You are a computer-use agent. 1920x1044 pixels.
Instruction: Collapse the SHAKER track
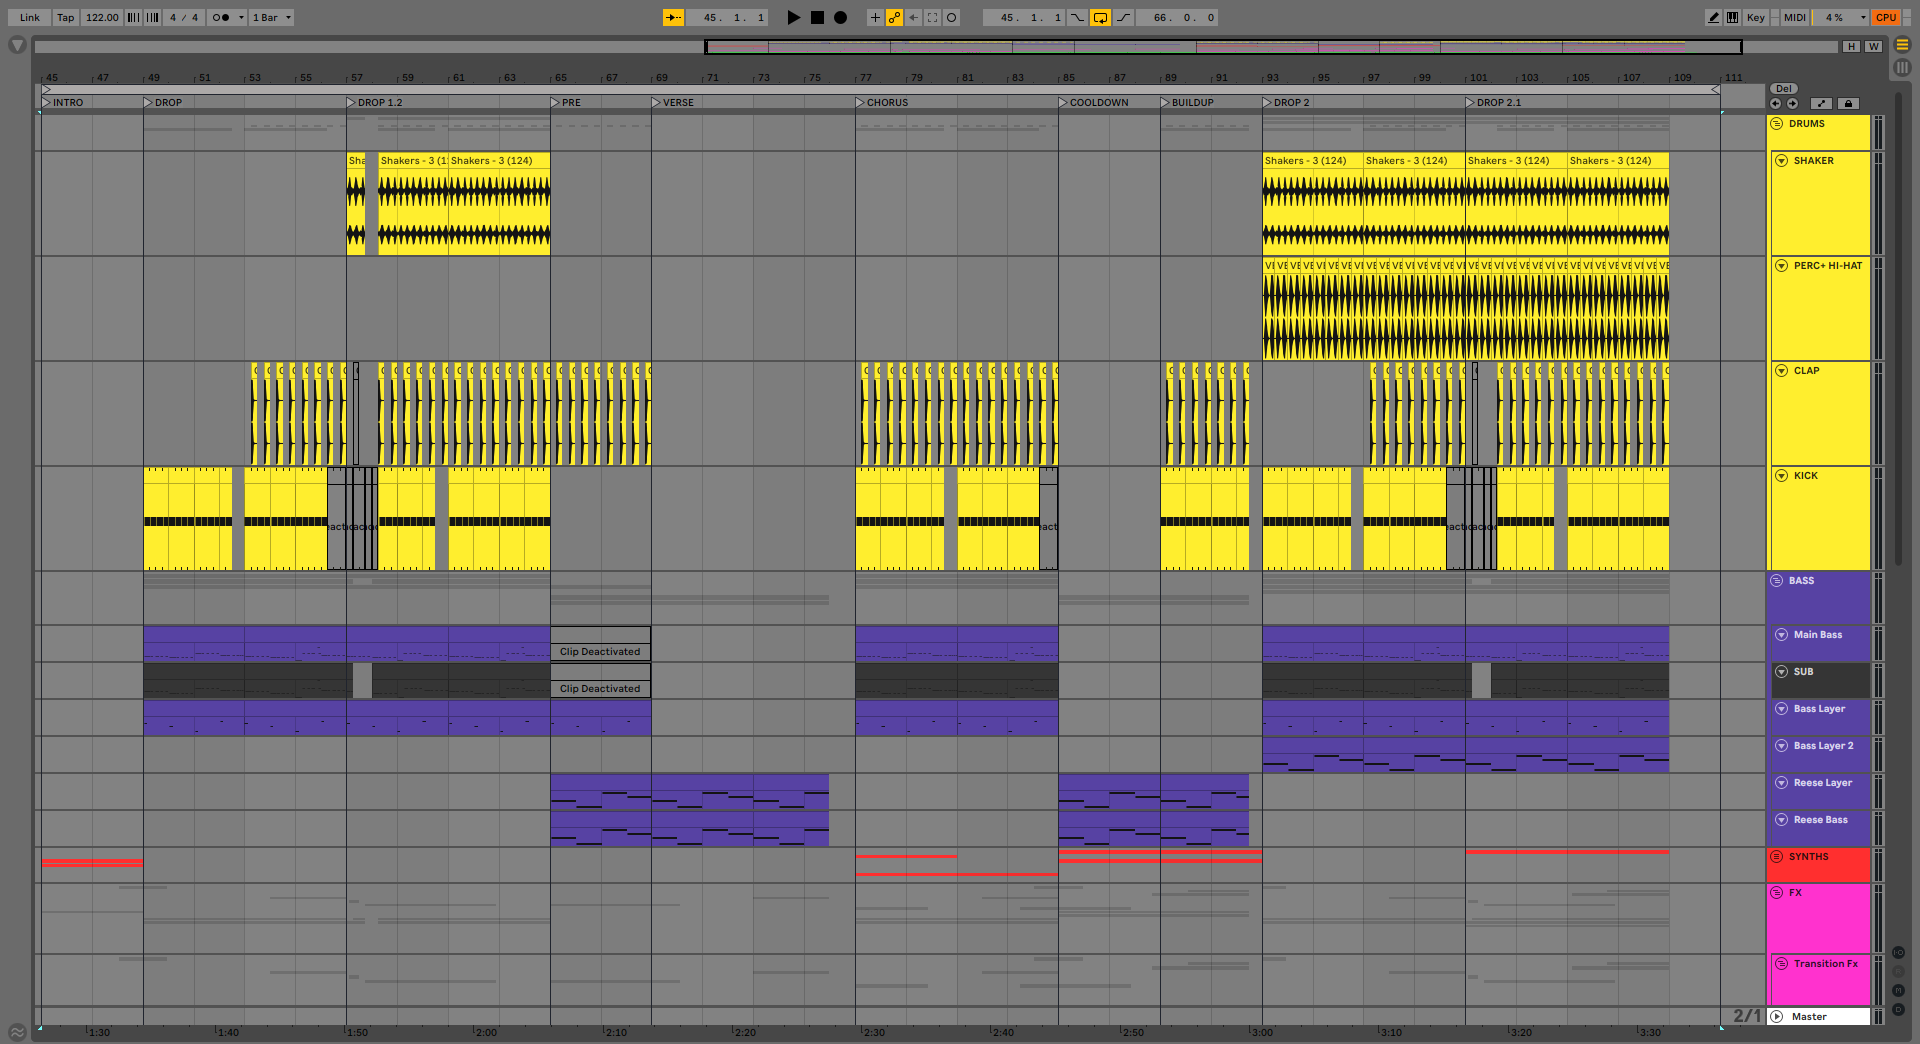1781,161
